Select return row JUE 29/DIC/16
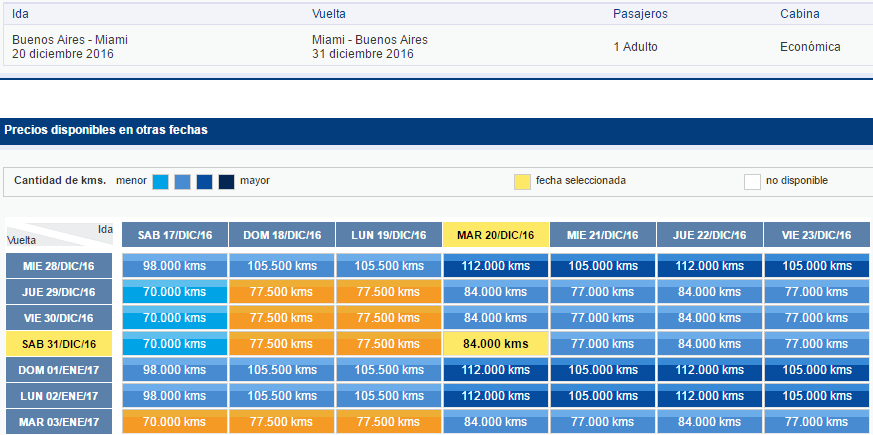 59,292
